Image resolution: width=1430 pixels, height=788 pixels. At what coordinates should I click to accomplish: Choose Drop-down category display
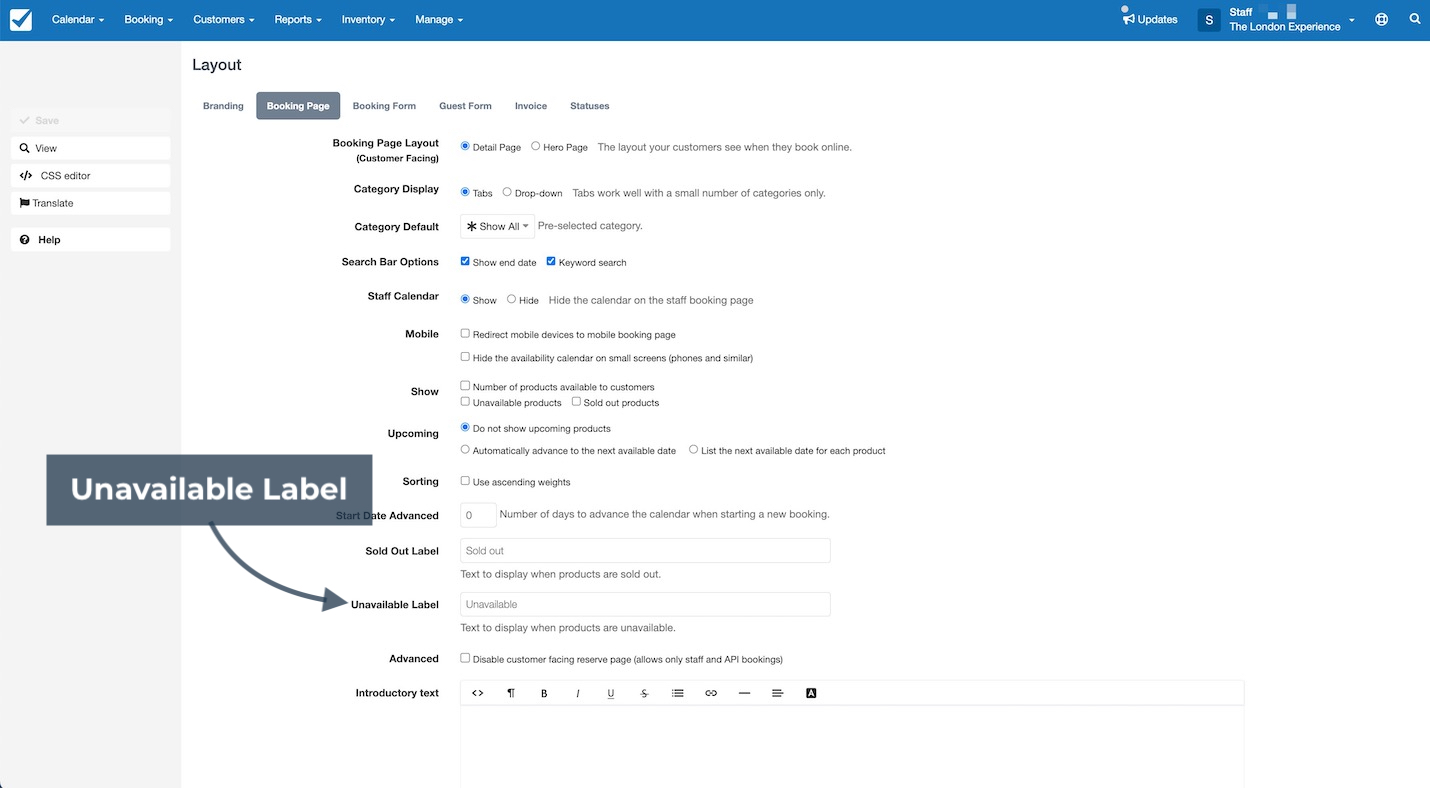pyautogui.click(x=507, y=192)
